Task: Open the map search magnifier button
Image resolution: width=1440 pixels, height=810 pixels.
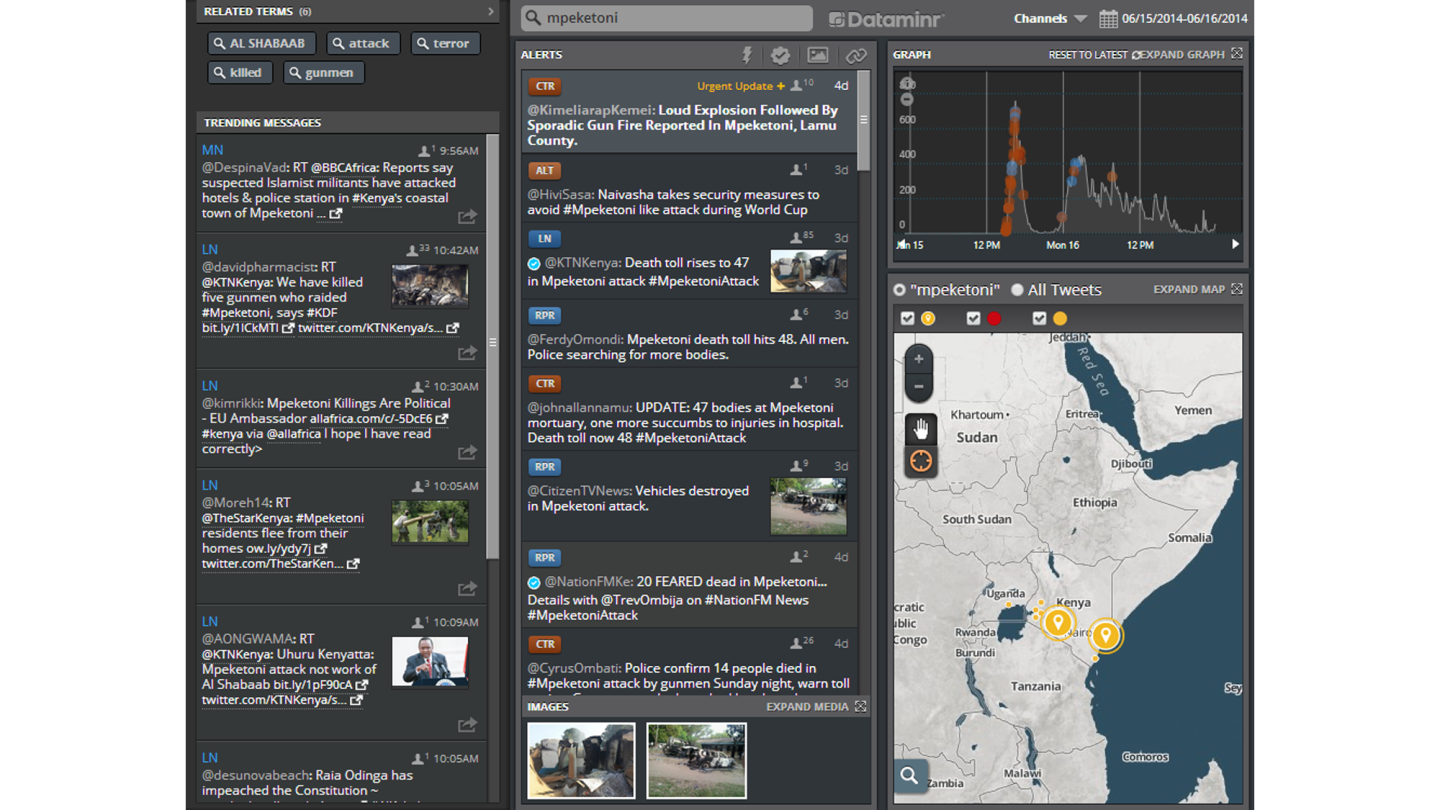Action: click(909, 775)
